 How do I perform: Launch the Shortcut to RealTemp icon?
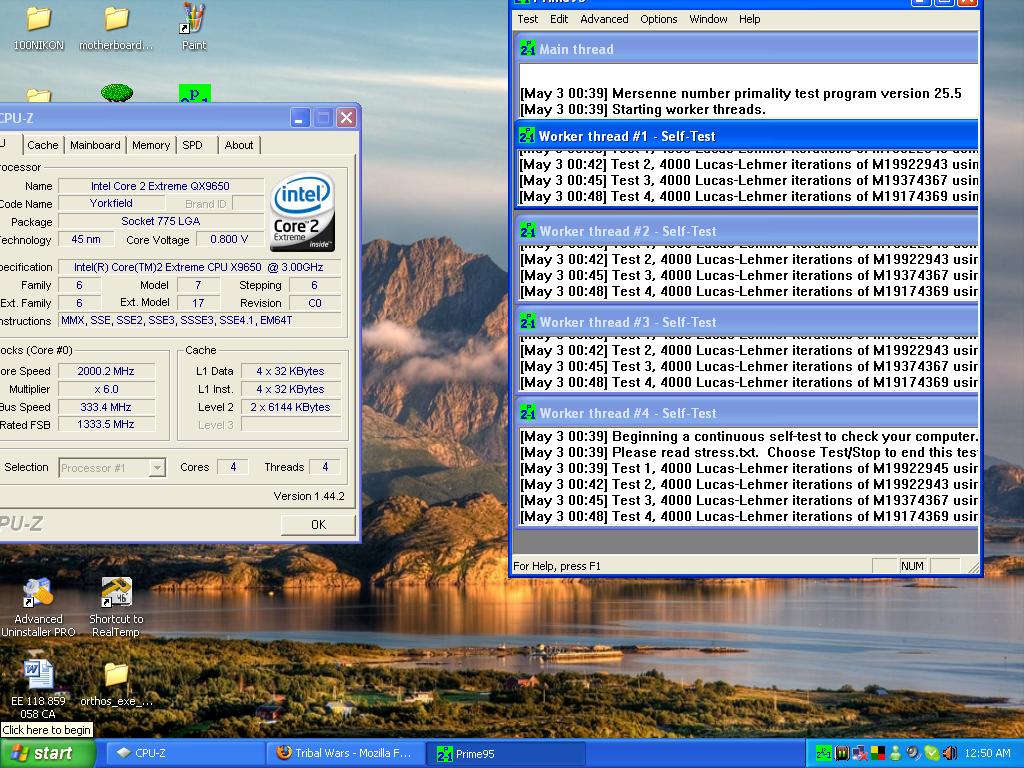click(116, 607)
